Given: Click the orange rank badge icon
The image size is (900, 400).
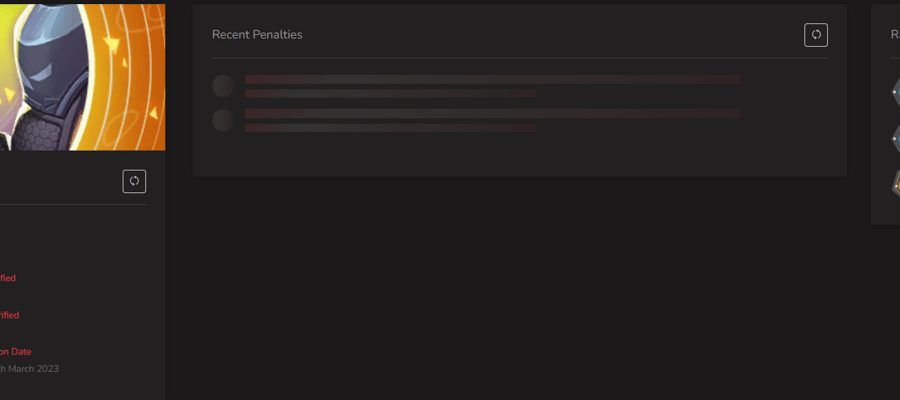Looking at the screenshot, I should [895, 184].
